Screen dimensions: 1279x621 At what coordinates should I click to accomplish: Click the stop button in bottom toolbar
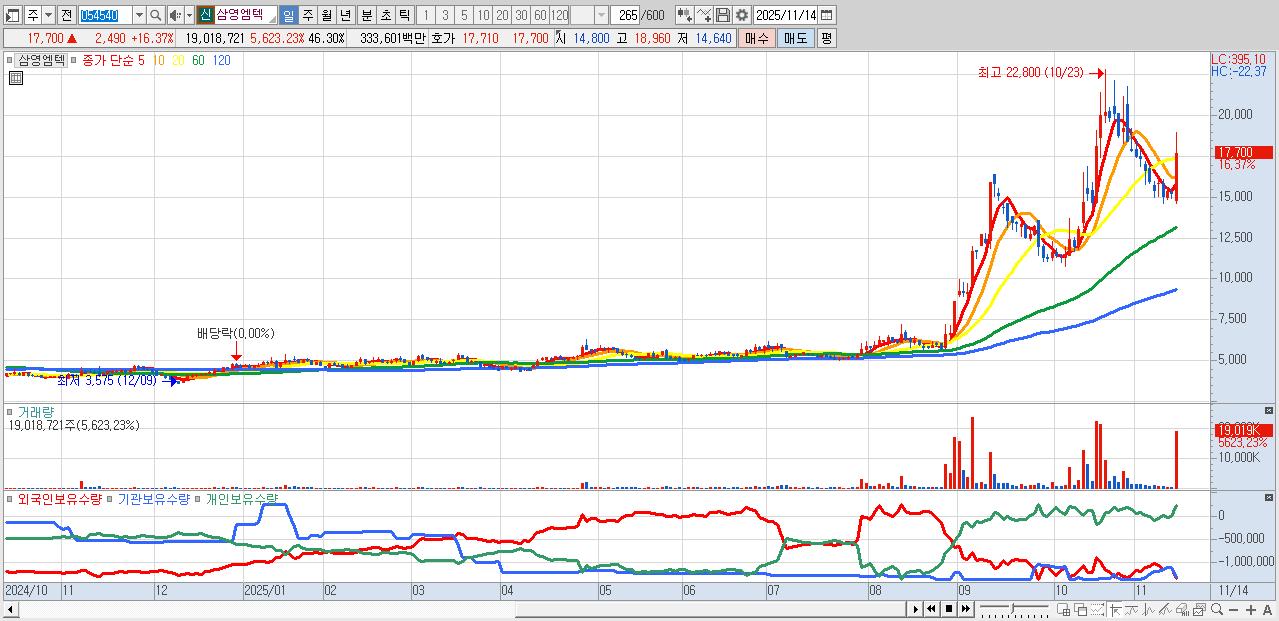coord(949,609)
